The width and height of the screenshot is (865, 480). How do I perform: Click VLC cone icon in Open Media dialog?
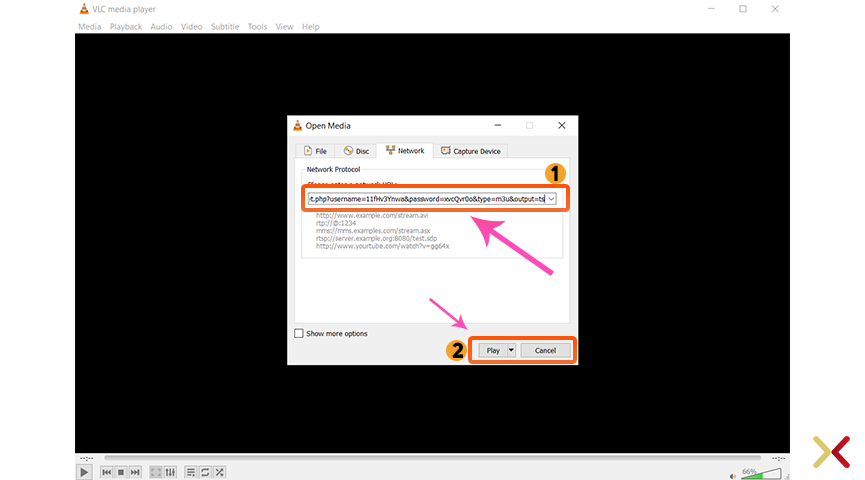tap(297, 126)
